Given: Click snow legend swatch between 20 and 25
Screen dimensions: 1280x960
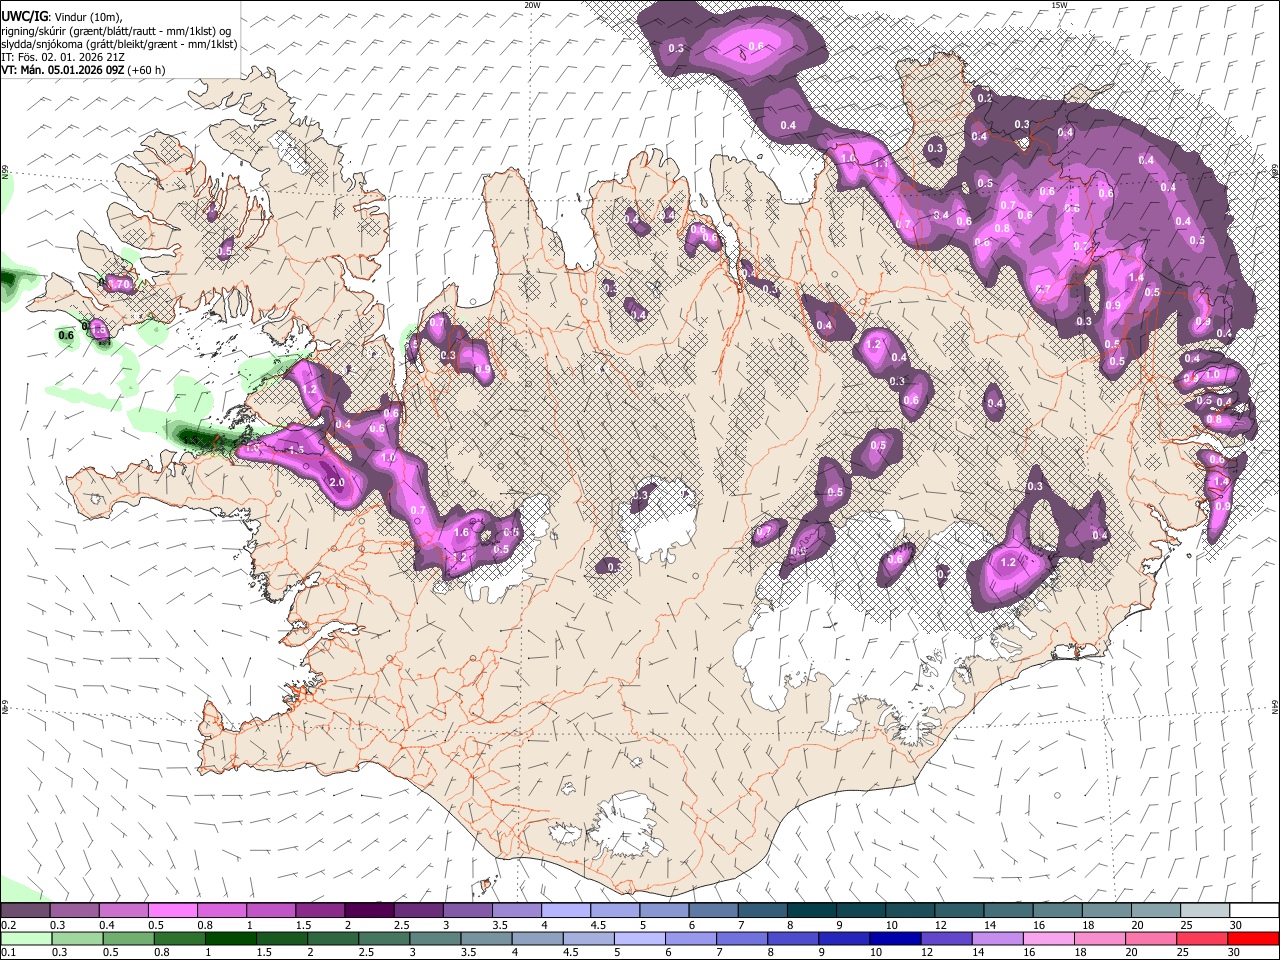Looking at the screenshot, I should click(1156, 910).
